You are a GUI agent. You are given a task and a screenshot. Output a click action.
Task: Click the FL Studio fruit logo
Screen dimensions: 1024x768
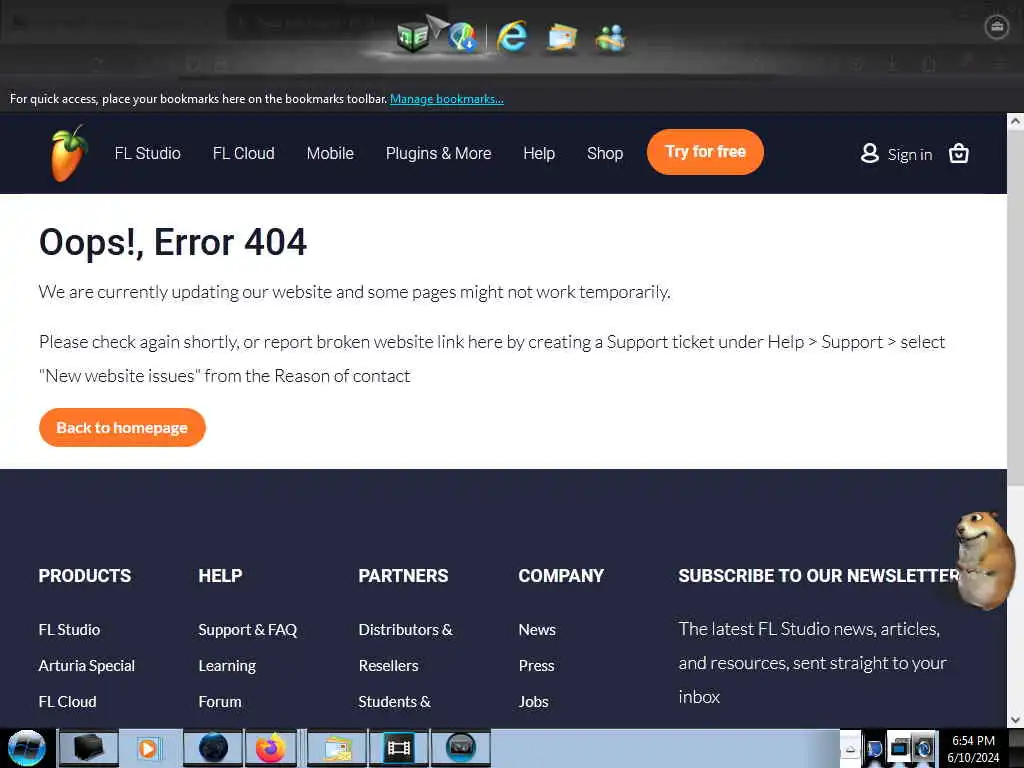(x=69, y=153)
